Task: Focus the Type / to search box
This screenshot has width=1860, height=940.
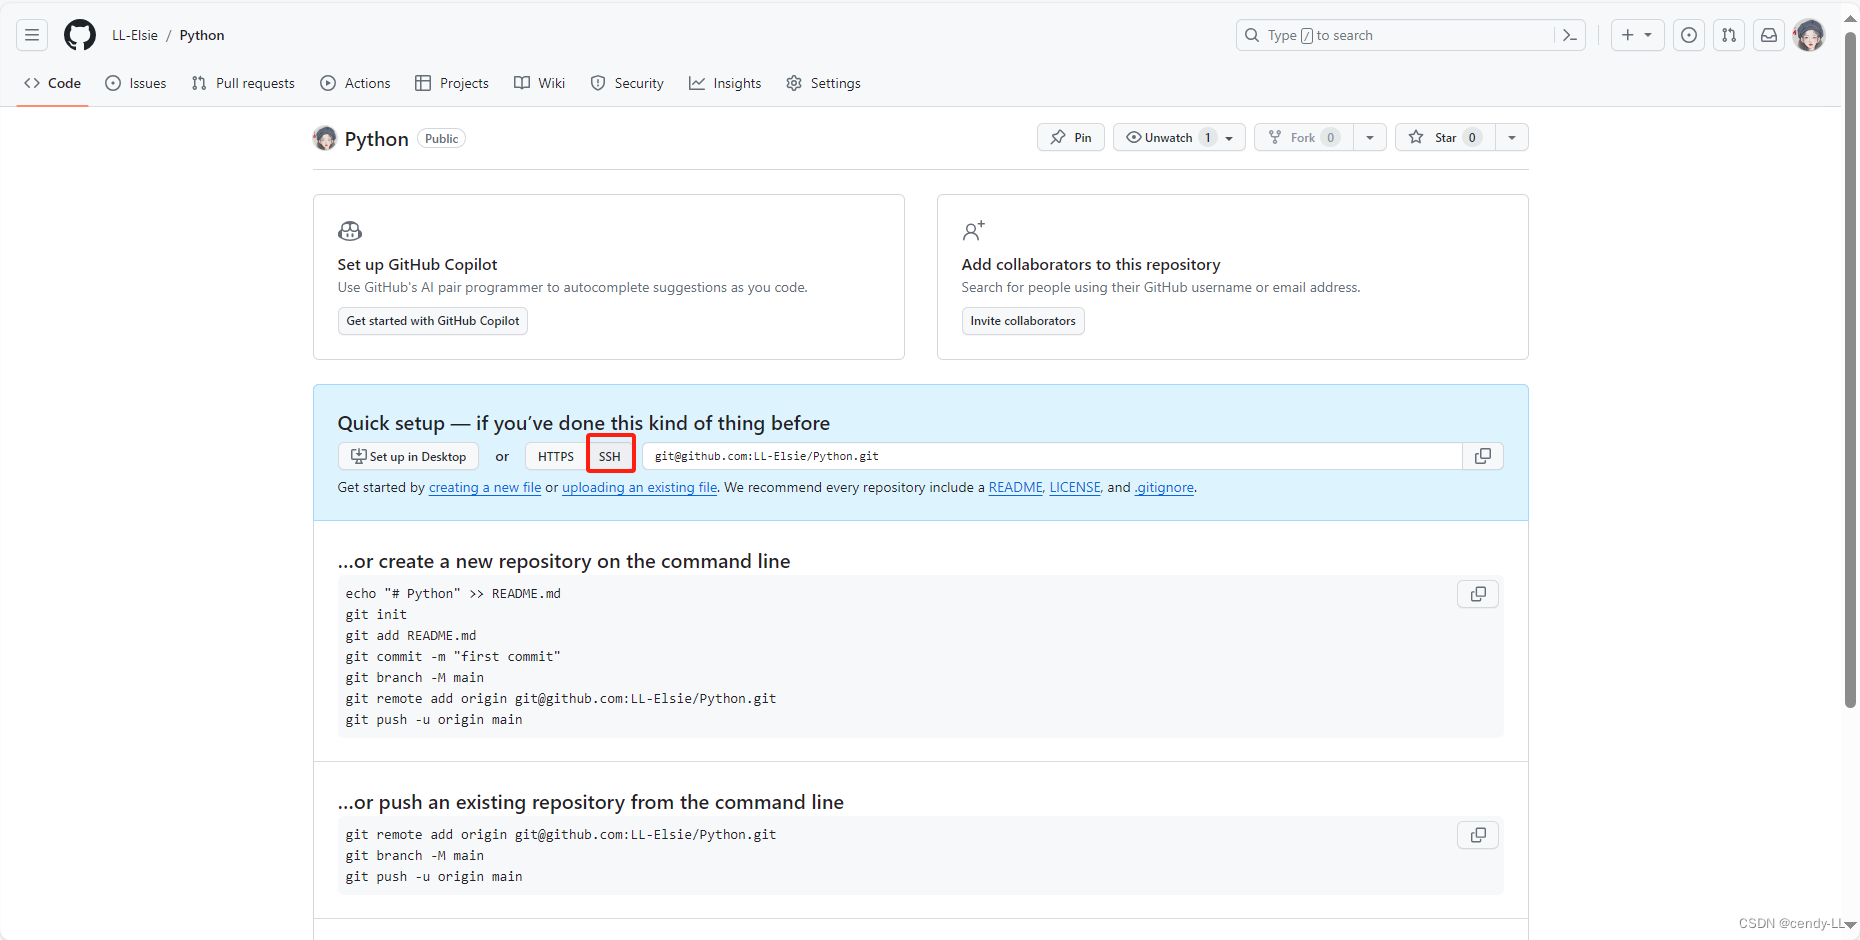Action: (x=1410, y=35)
